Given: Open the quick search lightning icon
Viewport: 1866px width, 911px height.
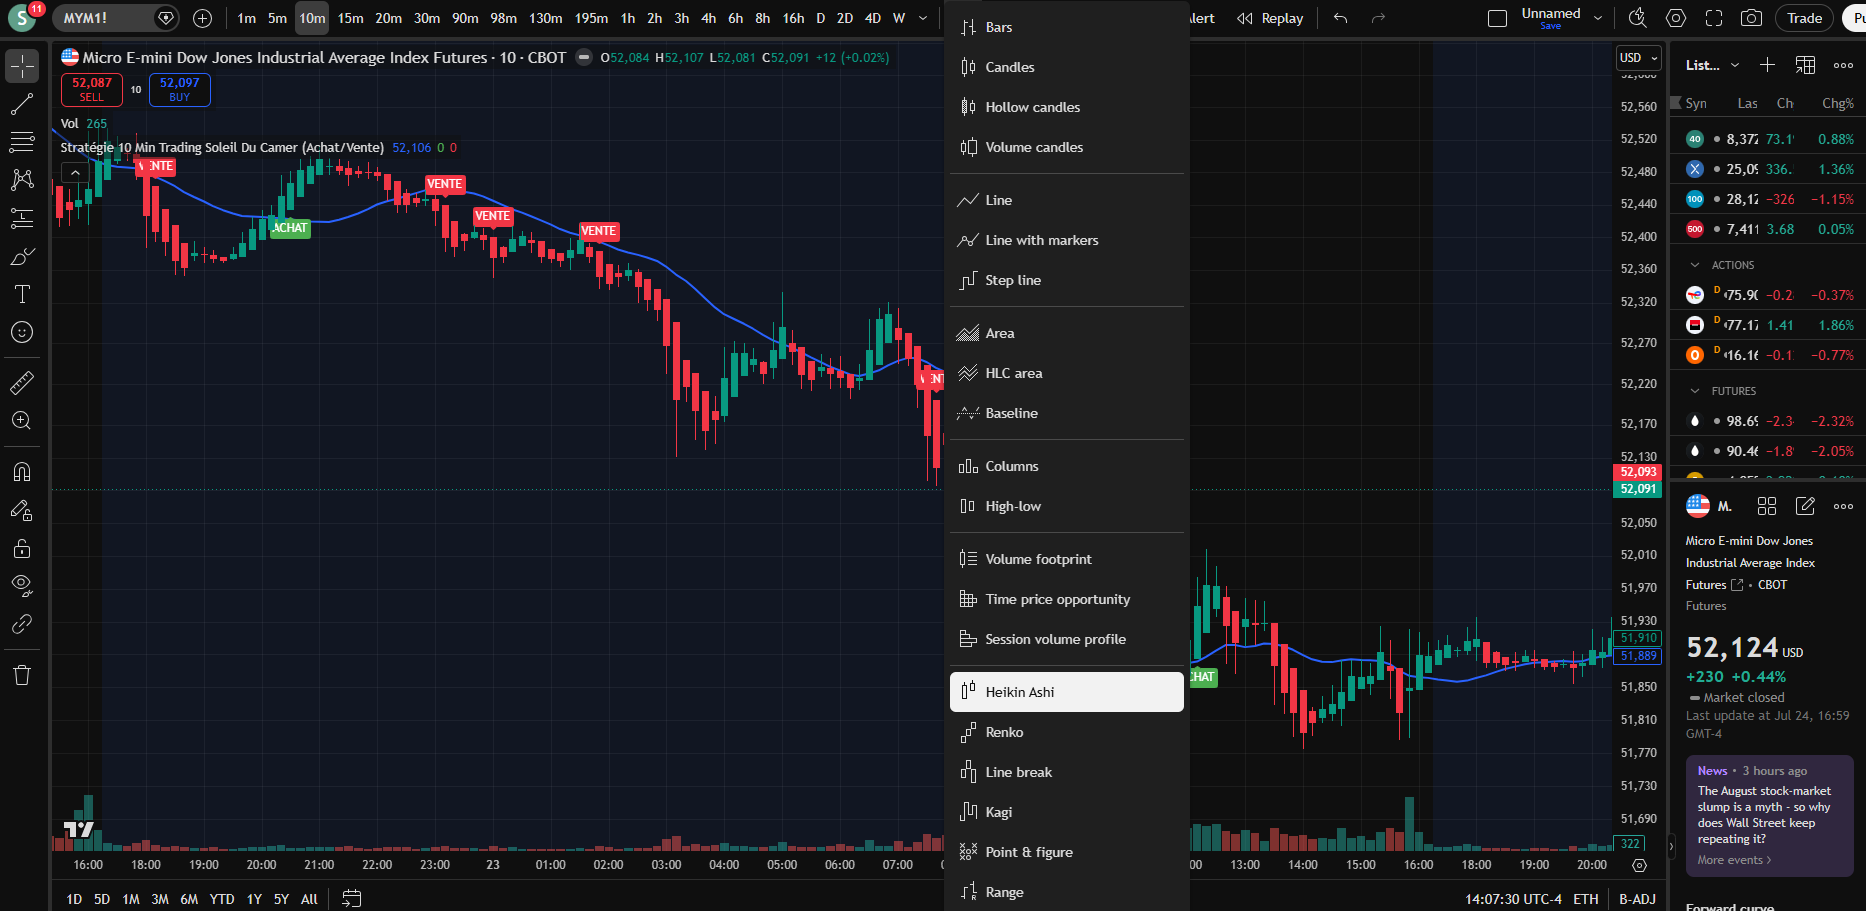Looking at the screenshot, I should pos(1638,18).
